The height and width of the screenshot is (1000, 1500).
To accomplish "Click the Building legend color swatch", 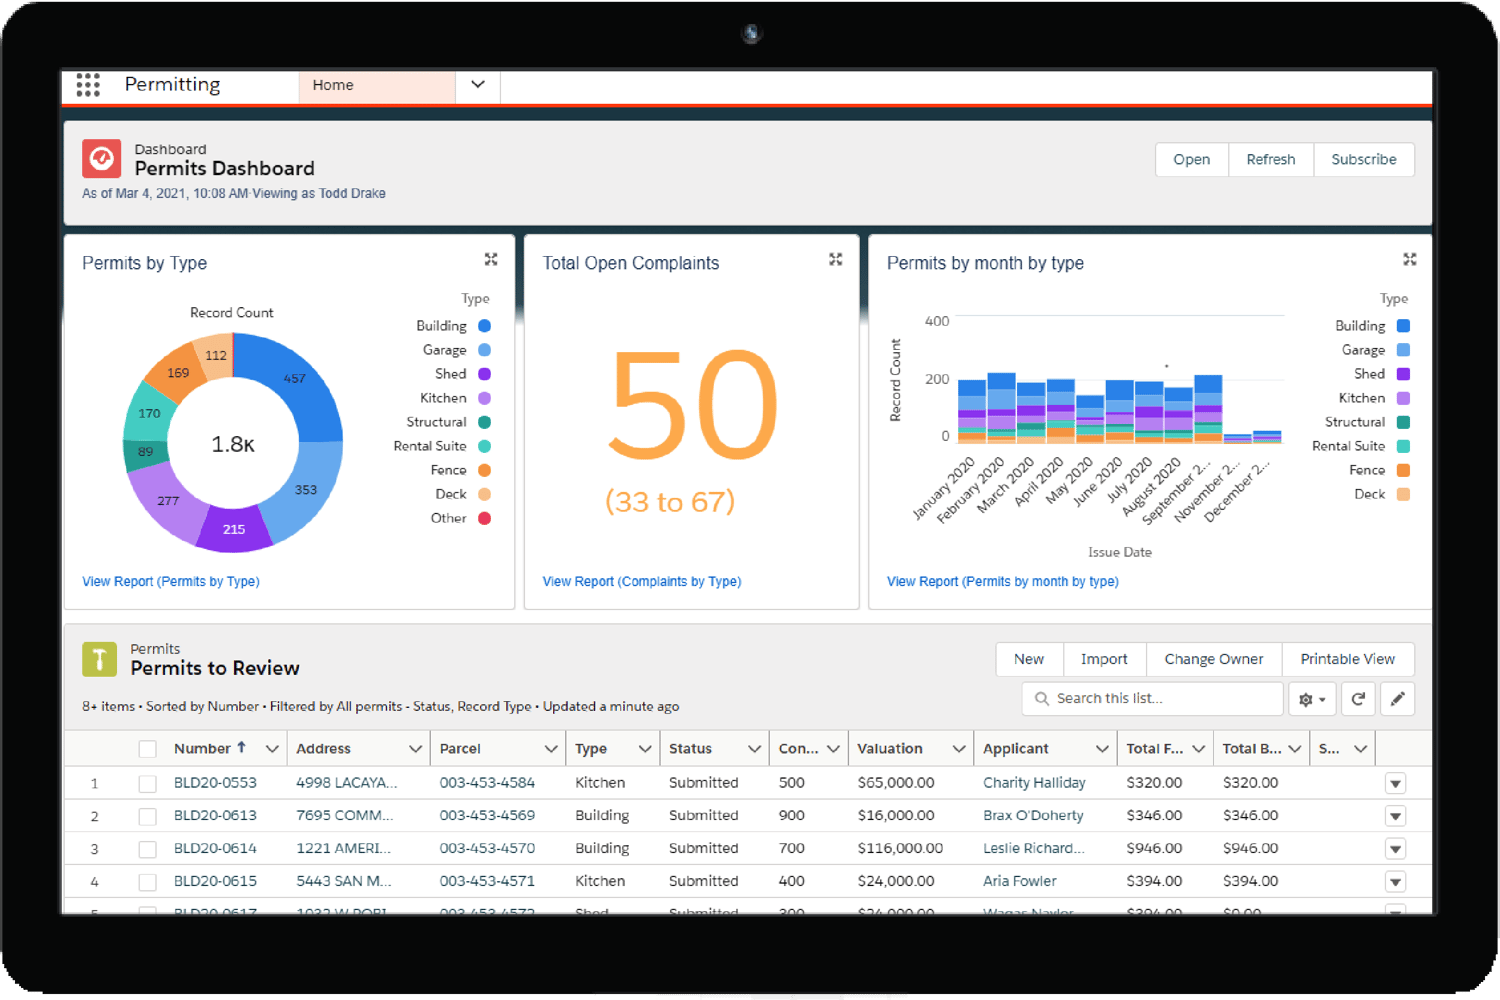I will pos(484,325).
